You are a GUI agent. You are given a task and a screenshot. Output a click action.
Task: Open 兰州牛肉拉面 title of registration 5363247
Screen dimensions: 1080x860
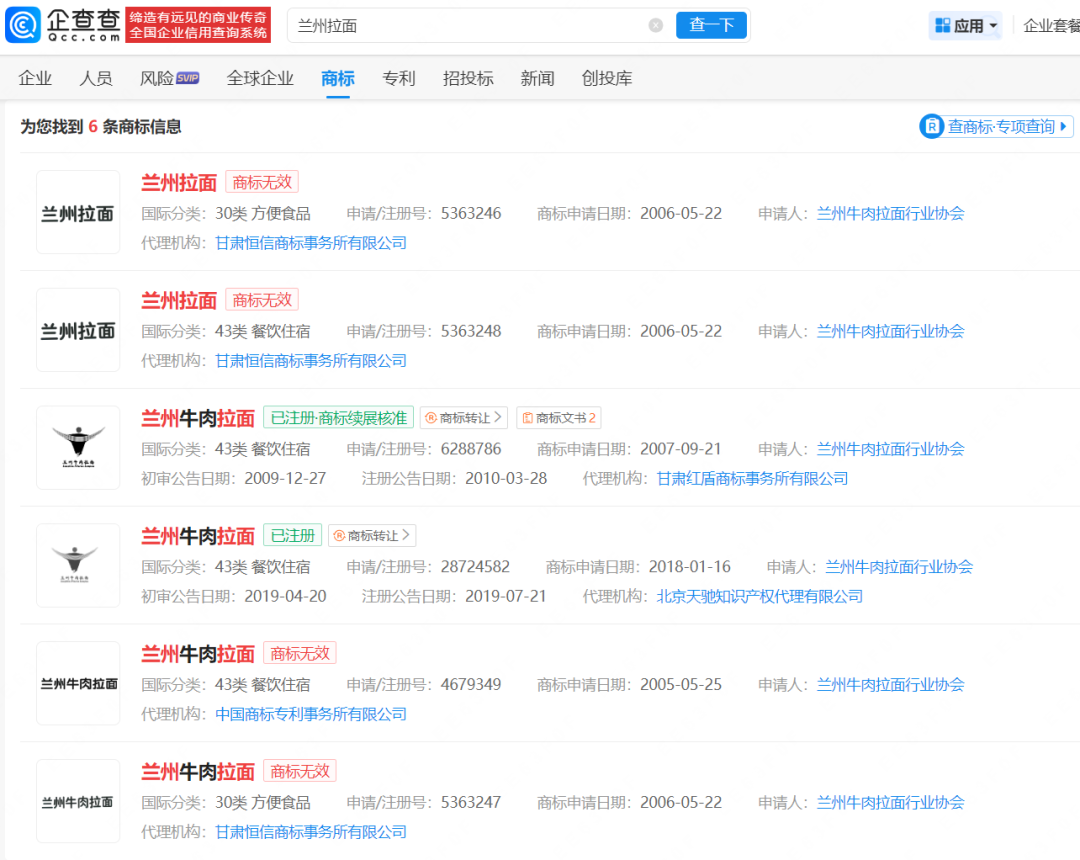[198, 771]
